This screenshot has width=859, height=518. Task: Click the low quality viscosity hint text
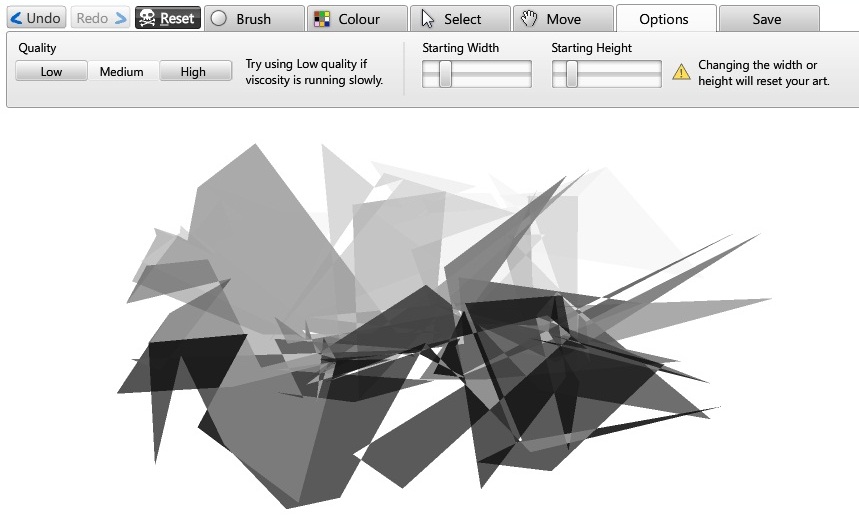click(x=314, y=72)
